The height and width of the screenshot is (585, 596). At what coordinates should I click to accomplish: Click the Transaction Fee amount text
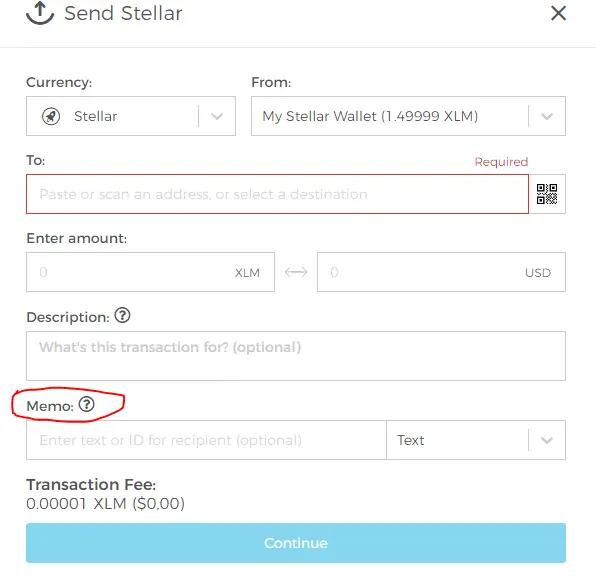point(105,504)
